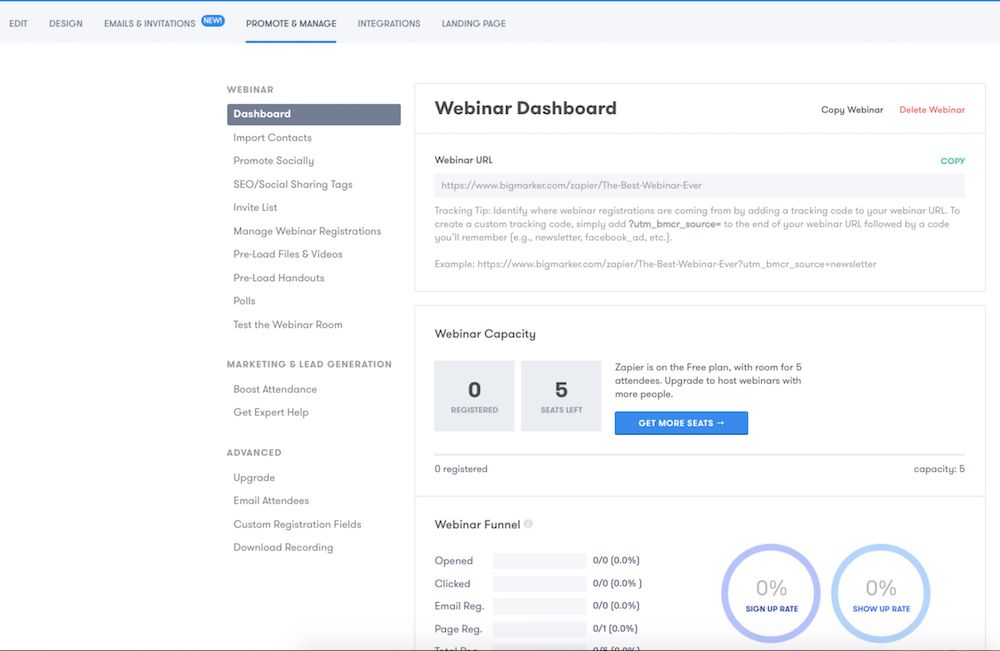Click the NEW! badge beside Emails & Invitations

tap(213, 21)
